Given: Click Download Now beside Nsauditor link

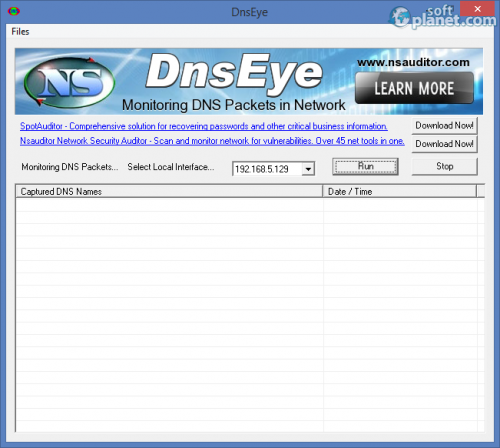Looking at the screenshot, I should tap(444, 144).
